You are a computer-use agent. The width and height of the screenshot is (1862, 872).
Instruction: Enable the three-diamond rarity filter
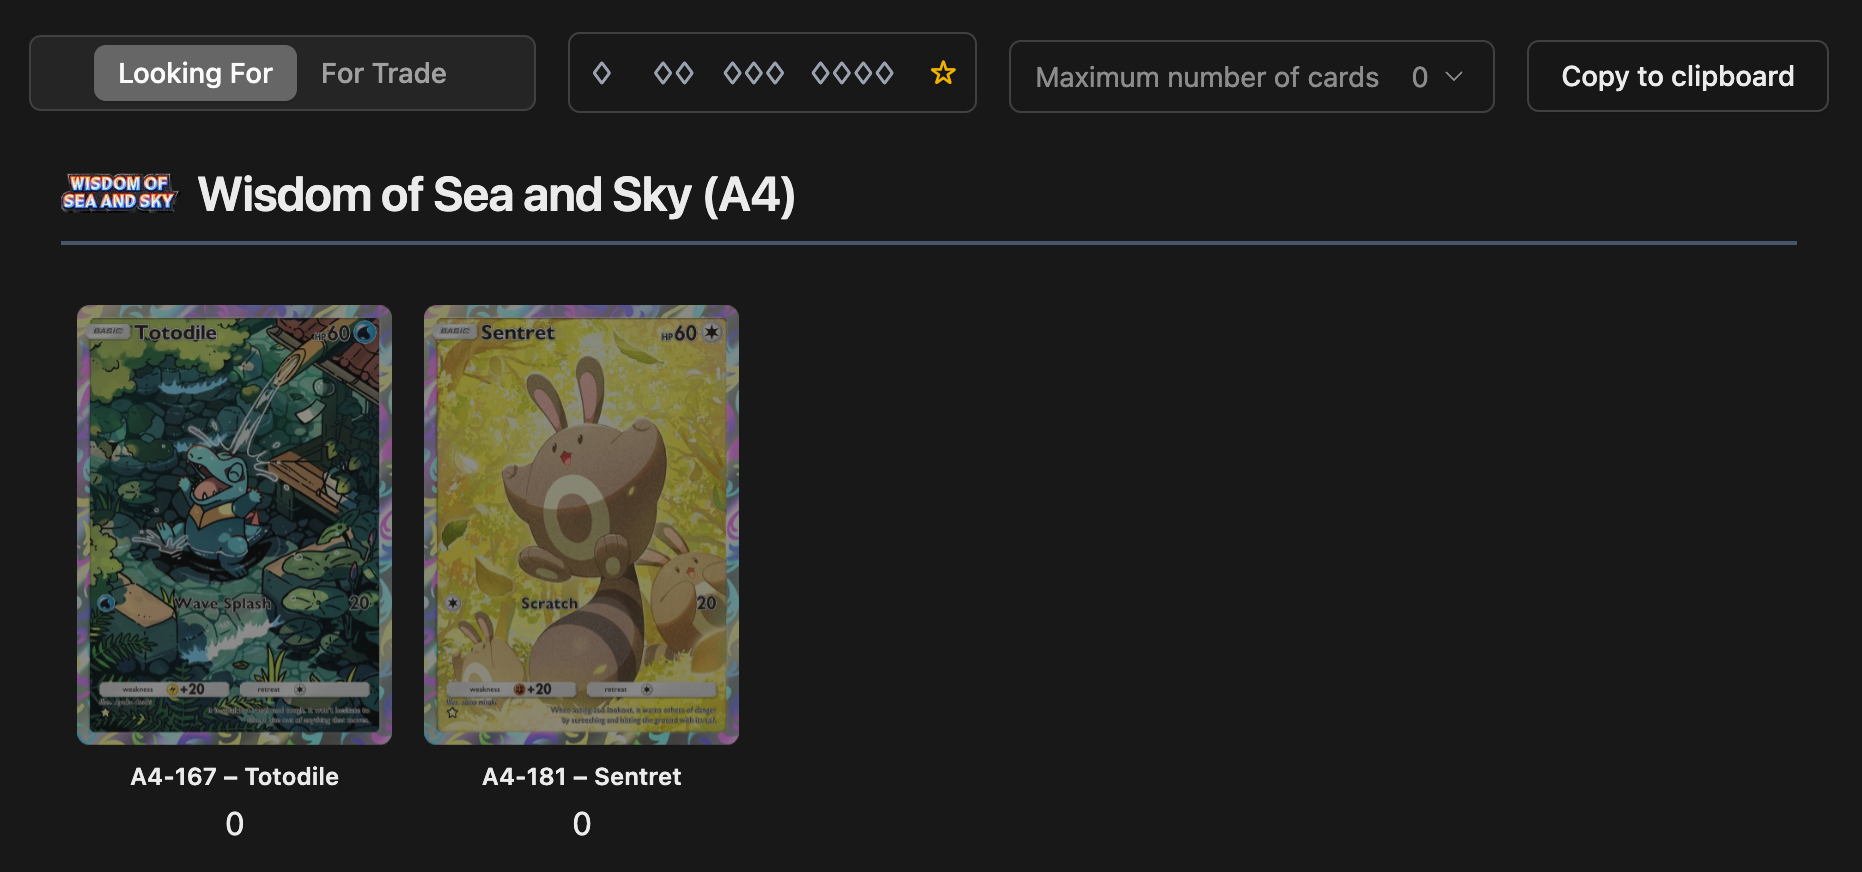point(753,73)
